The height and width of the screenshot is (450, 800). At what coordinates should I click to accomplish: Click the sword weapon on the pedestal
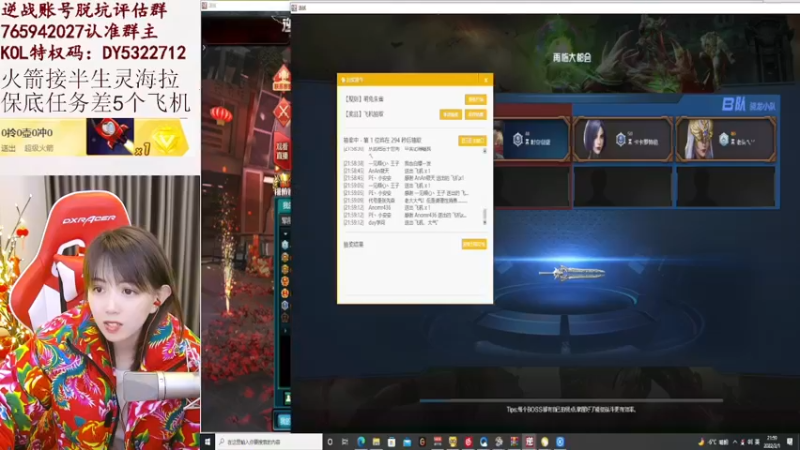(x=571, y=273)
